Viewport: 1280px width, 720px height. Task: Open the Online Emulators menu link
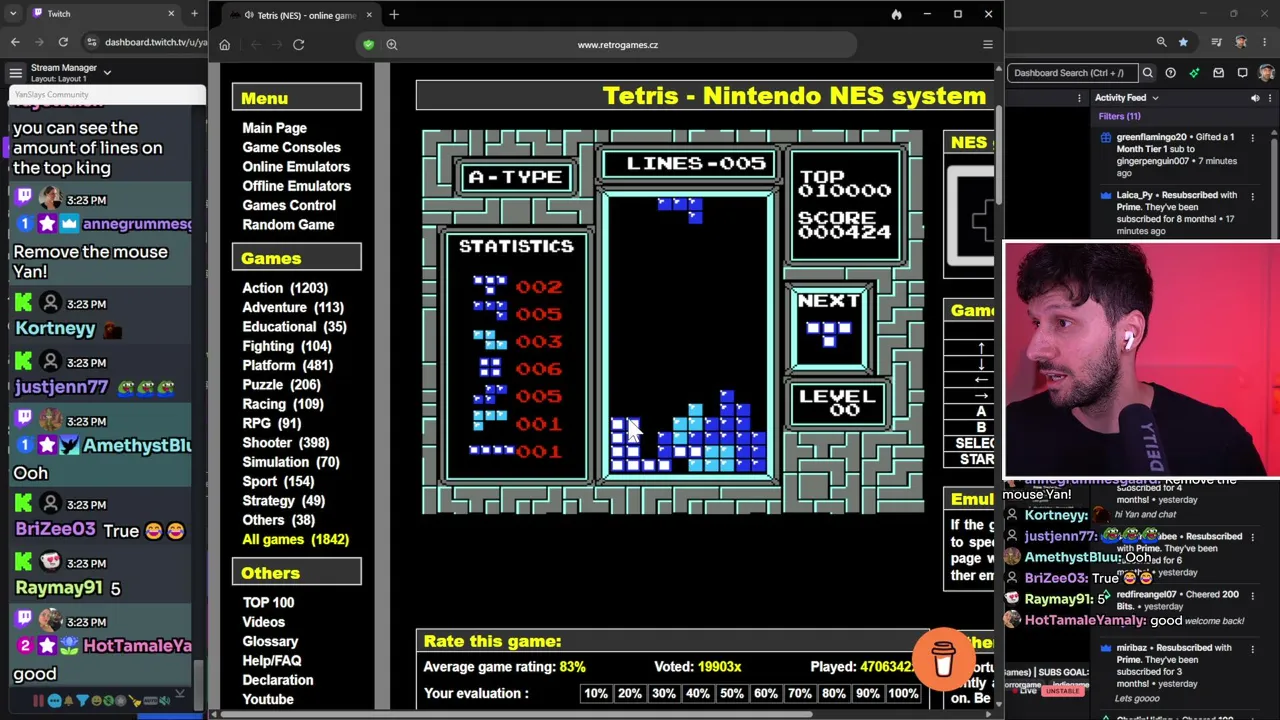coord(296,167)
